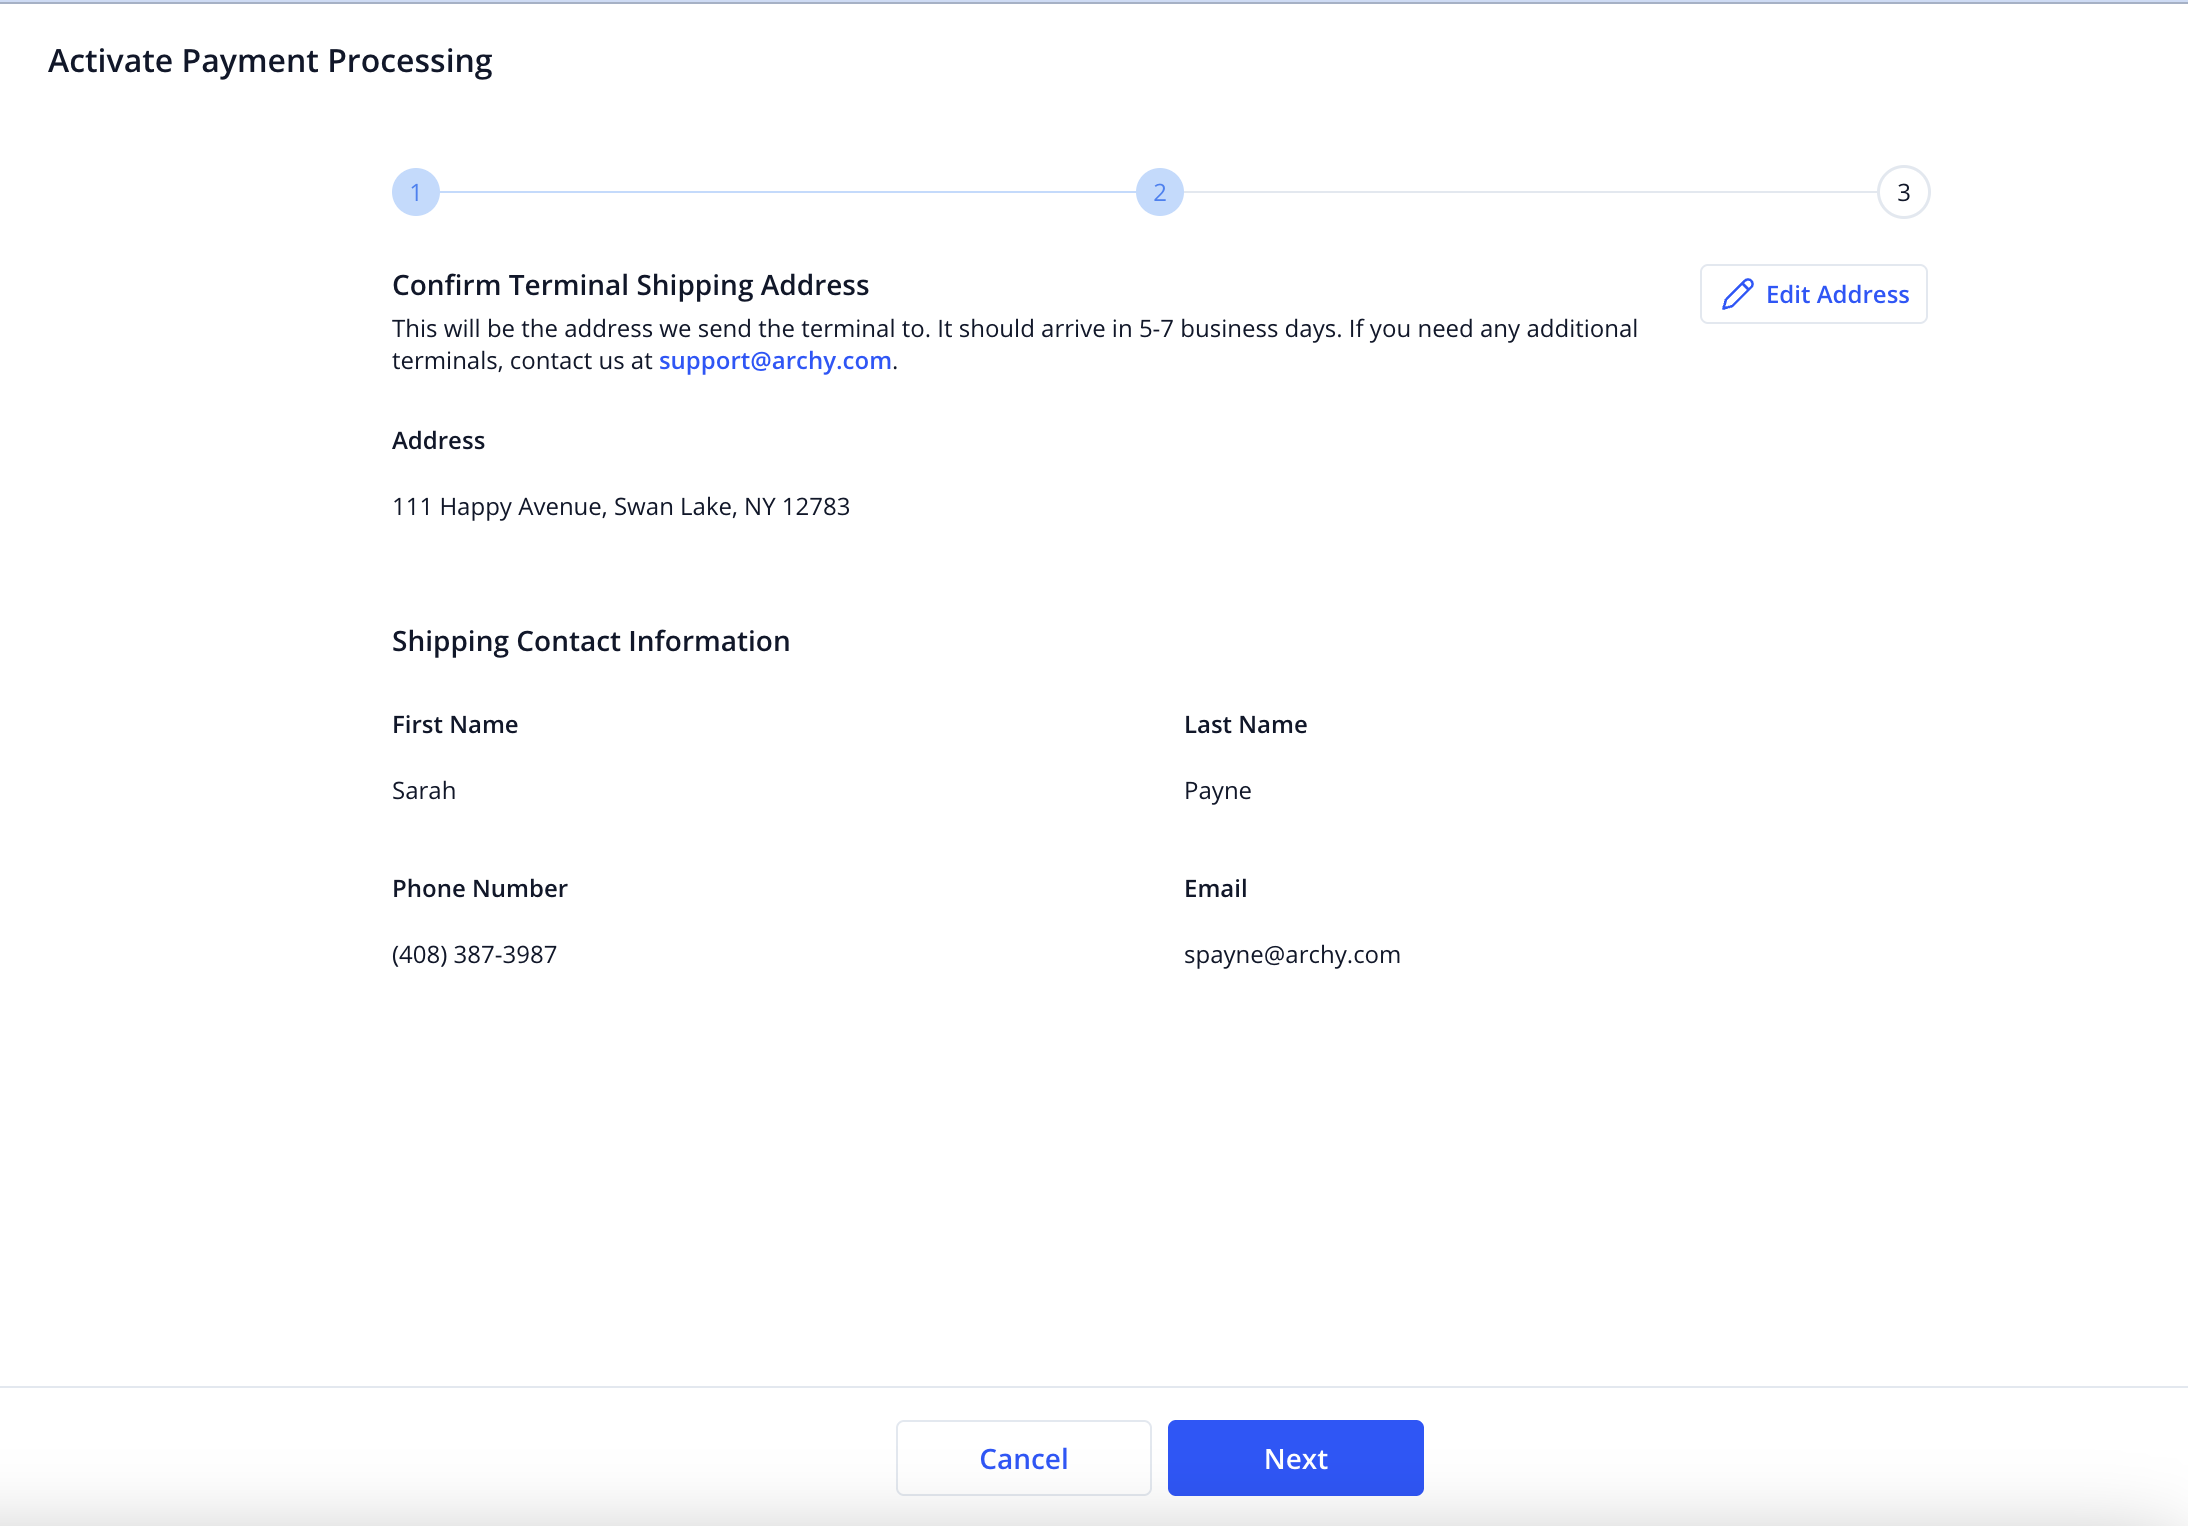
Task: Click the Shipping Contact Information heading
Action: click(591, 641)
